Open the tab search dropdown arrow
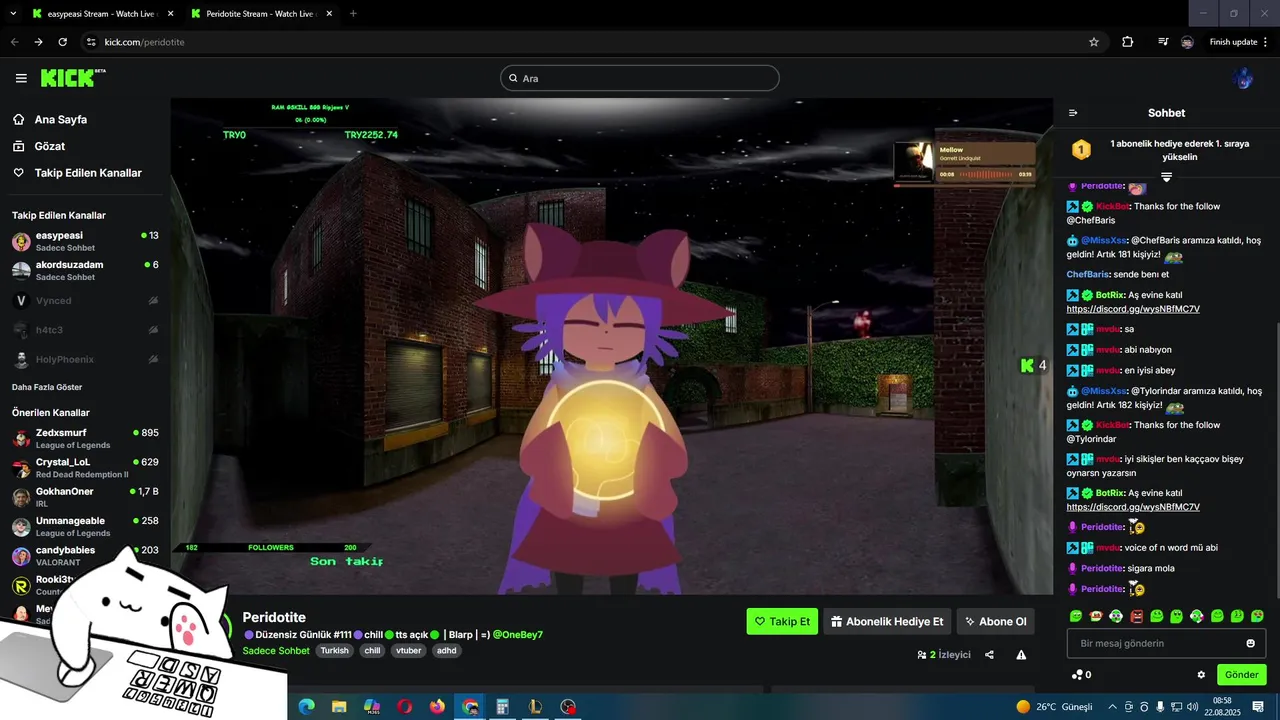1280x720 pixels. point(12,14)
